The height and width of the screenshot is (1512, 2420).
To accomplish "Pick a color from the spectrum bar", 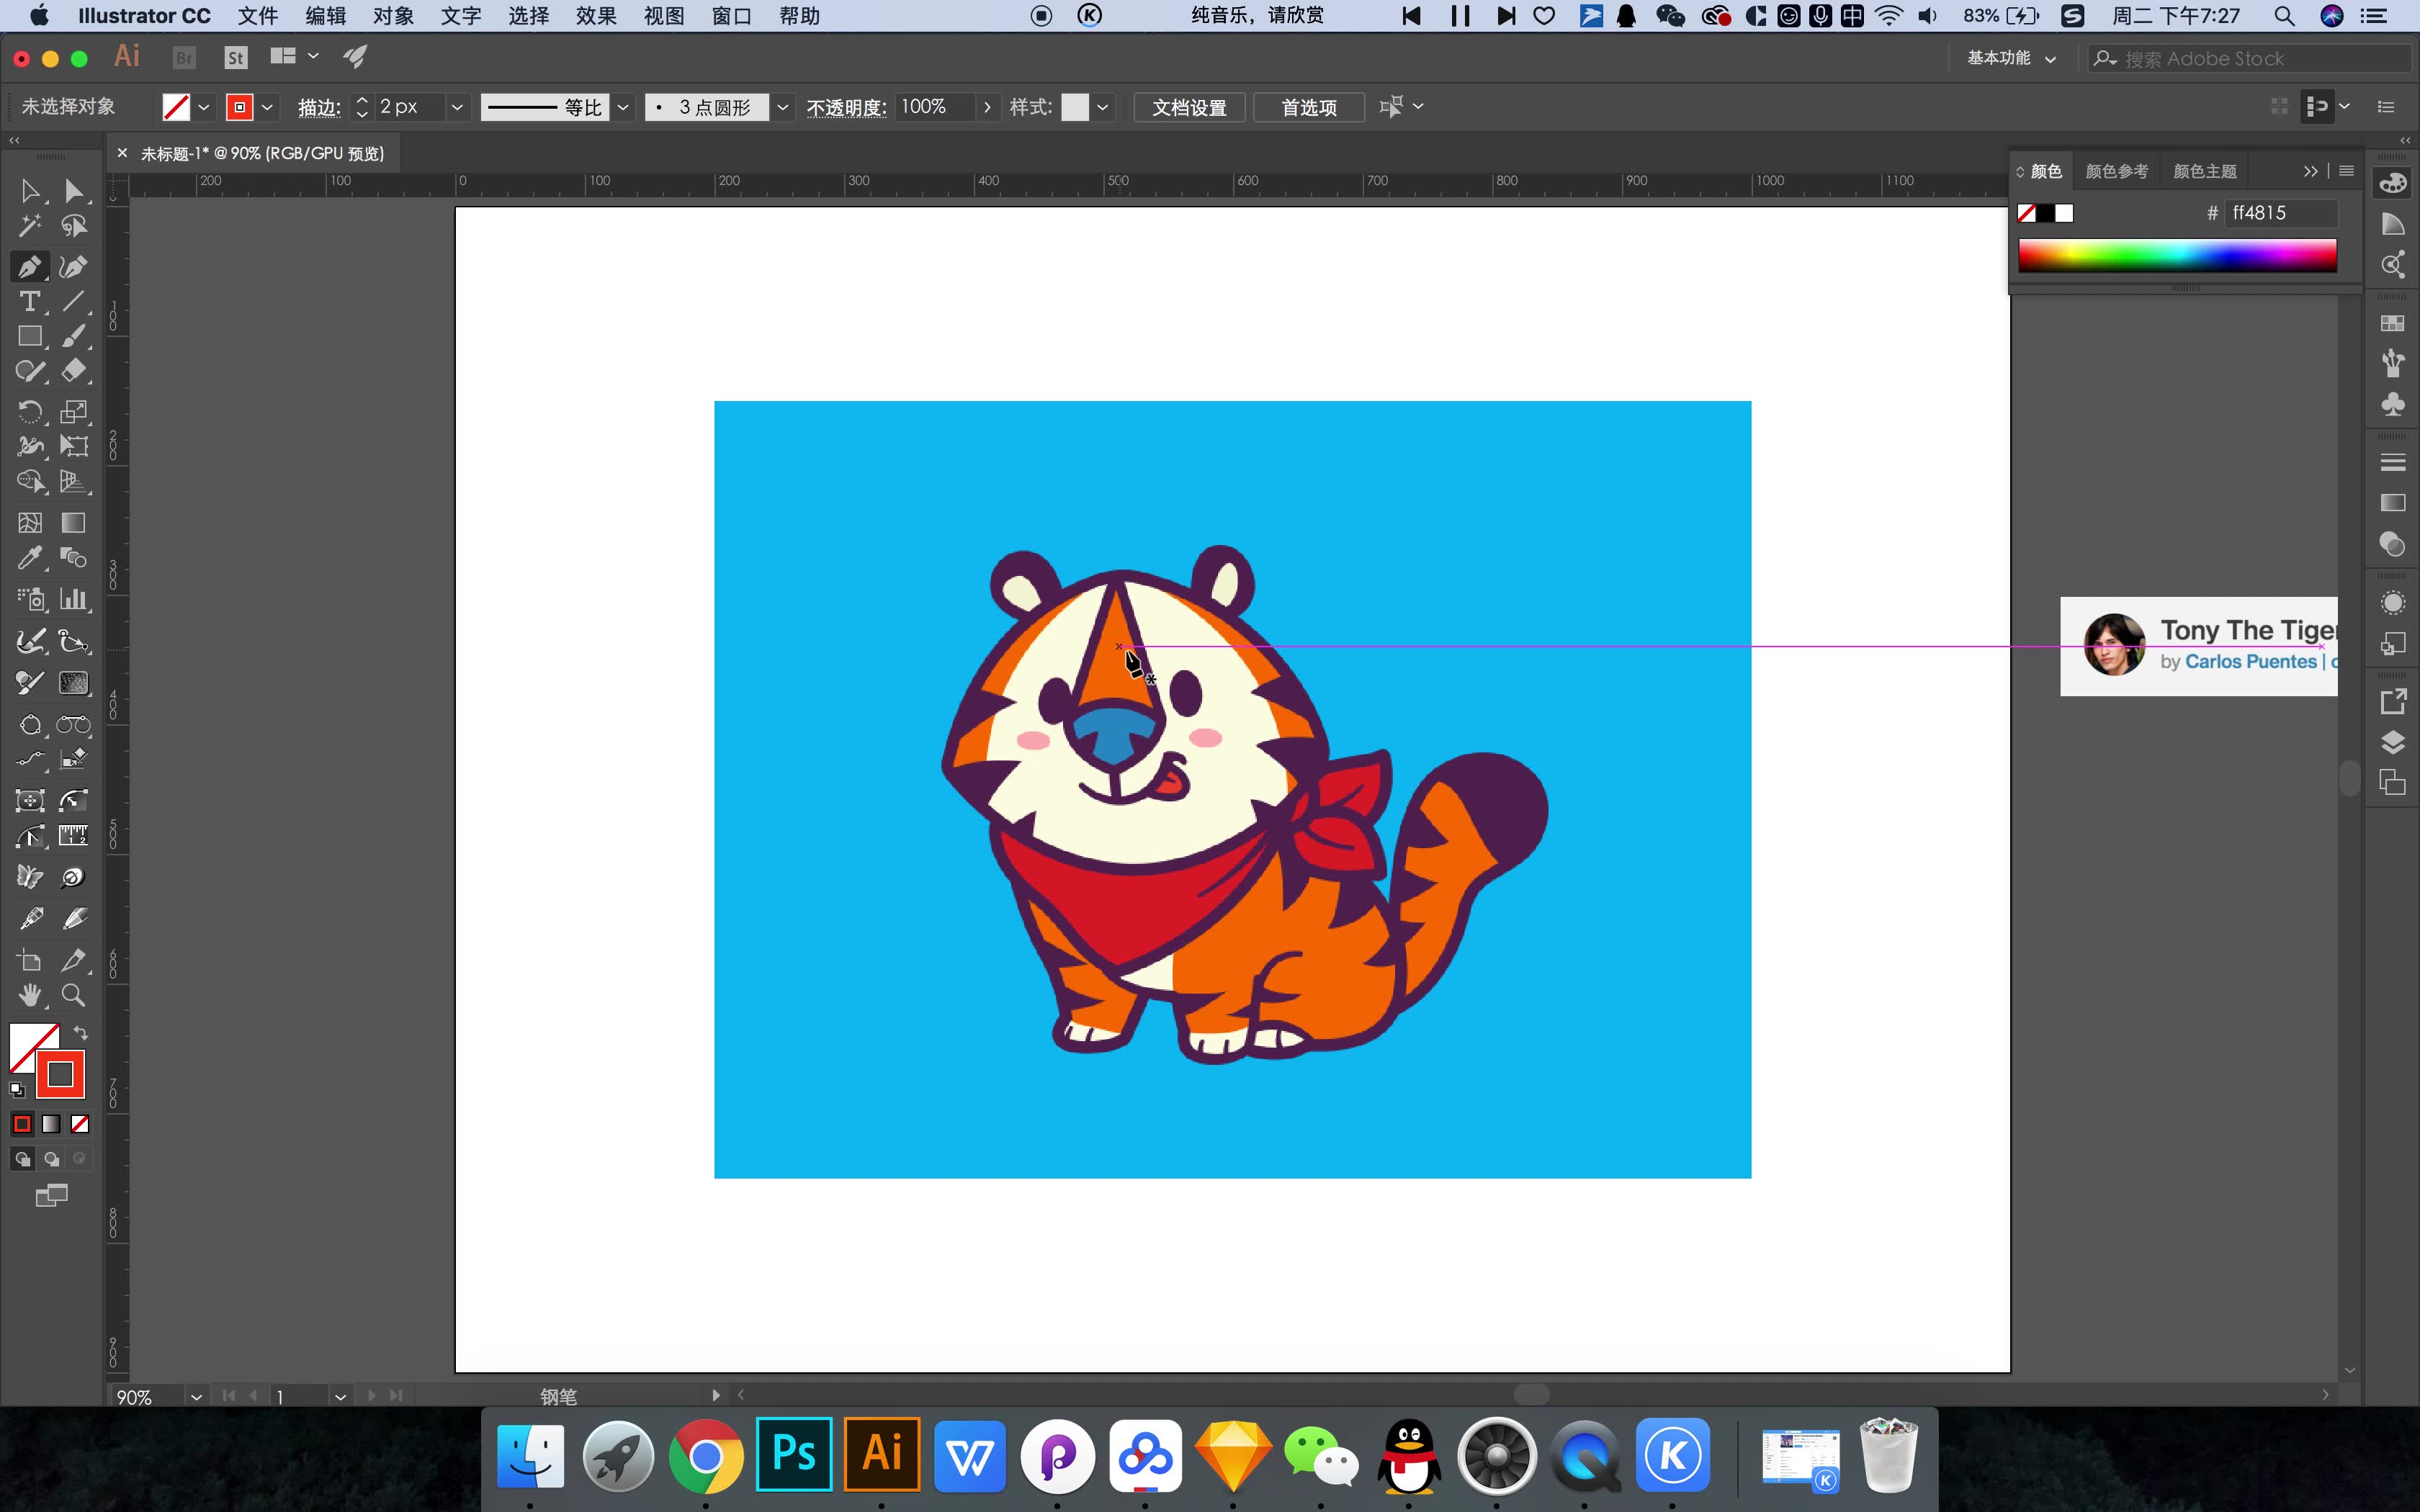I will (2176, 256).
